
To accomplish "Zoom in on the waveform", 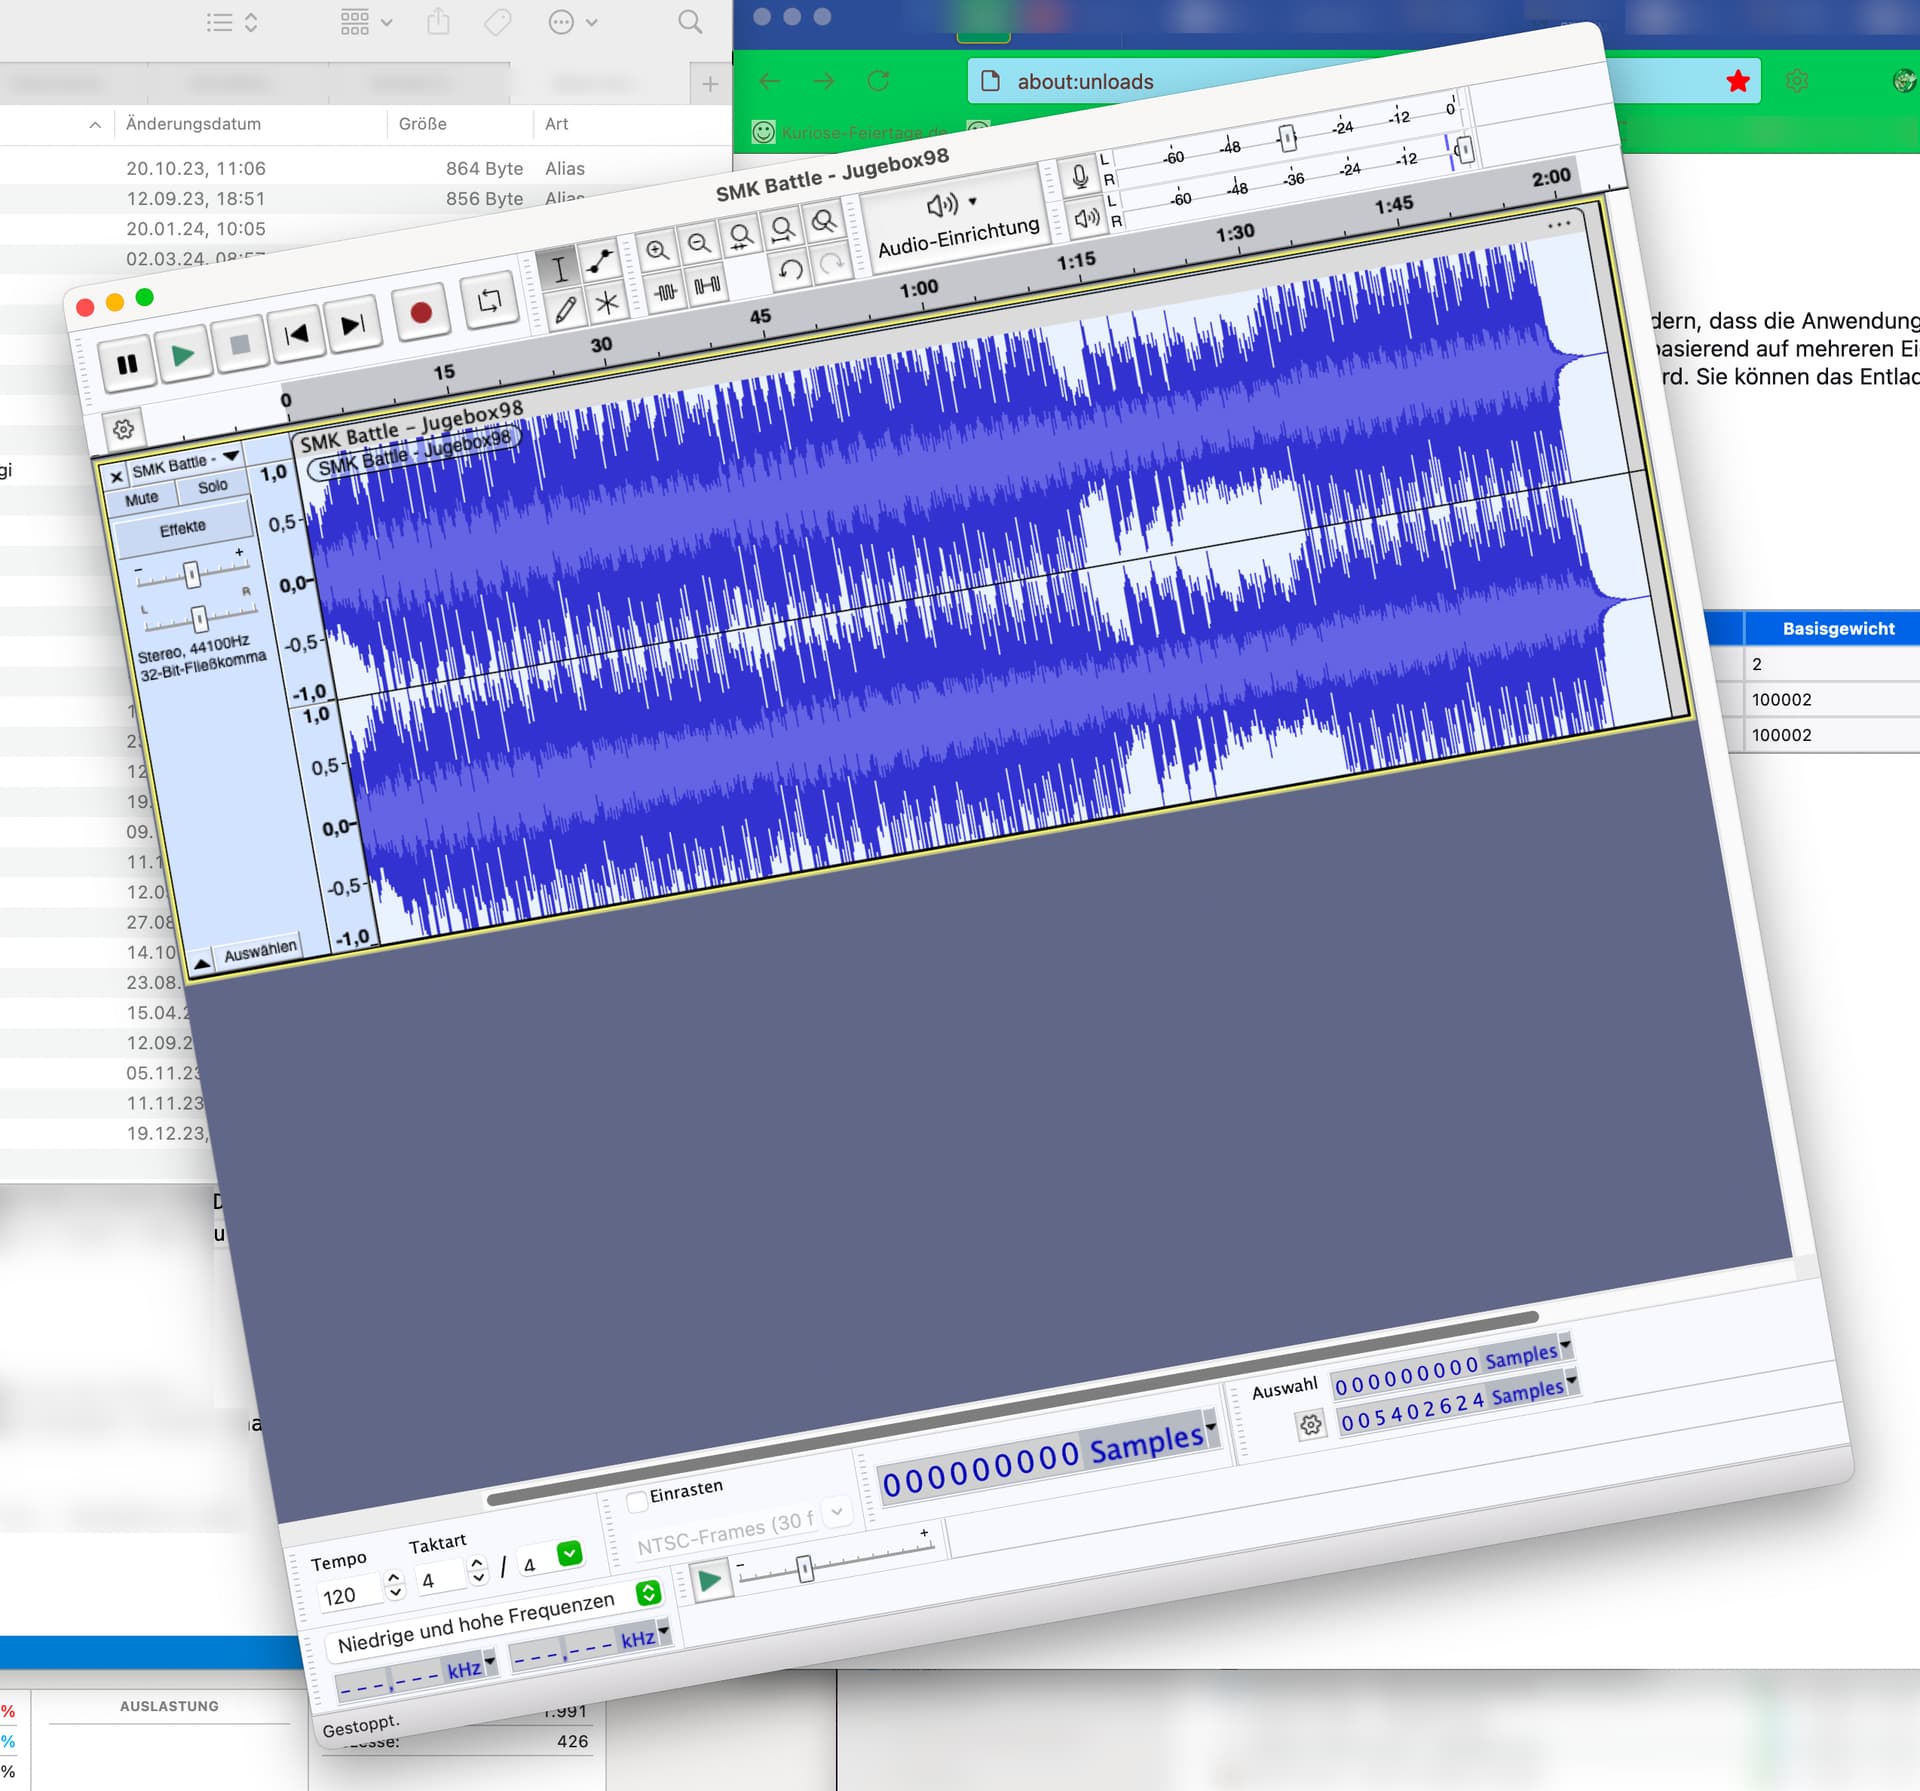I will [657, 250].
